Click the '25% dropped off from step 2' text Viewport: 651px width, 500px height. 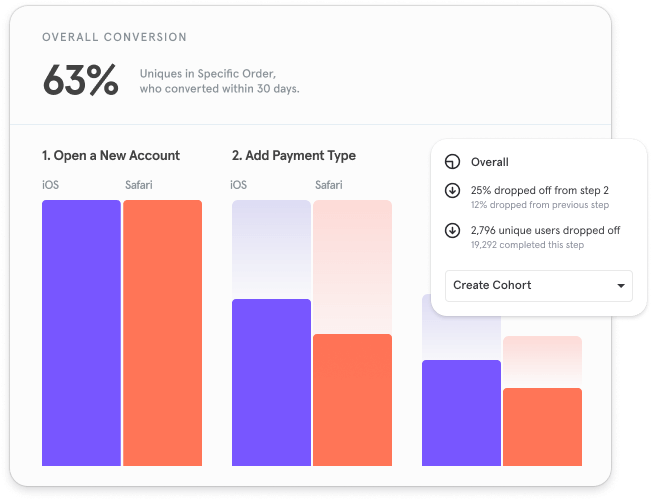click(x=539, y=190)
